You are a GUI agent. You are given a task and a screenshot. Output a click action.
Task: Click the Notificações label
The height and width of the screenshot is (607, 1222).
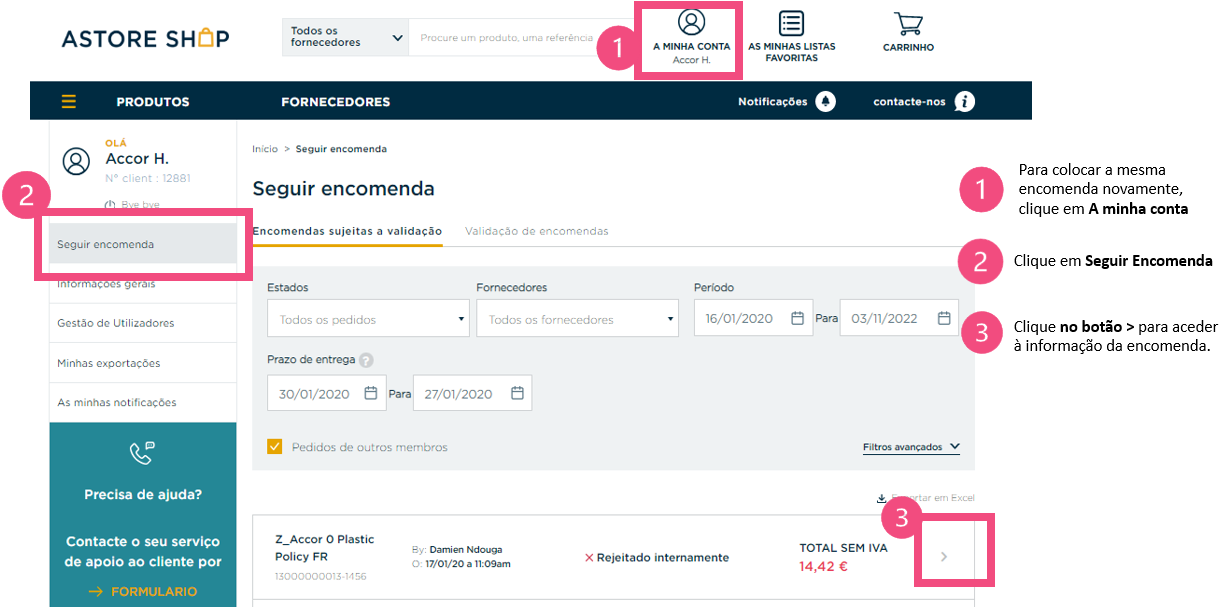tap(772, 101)
